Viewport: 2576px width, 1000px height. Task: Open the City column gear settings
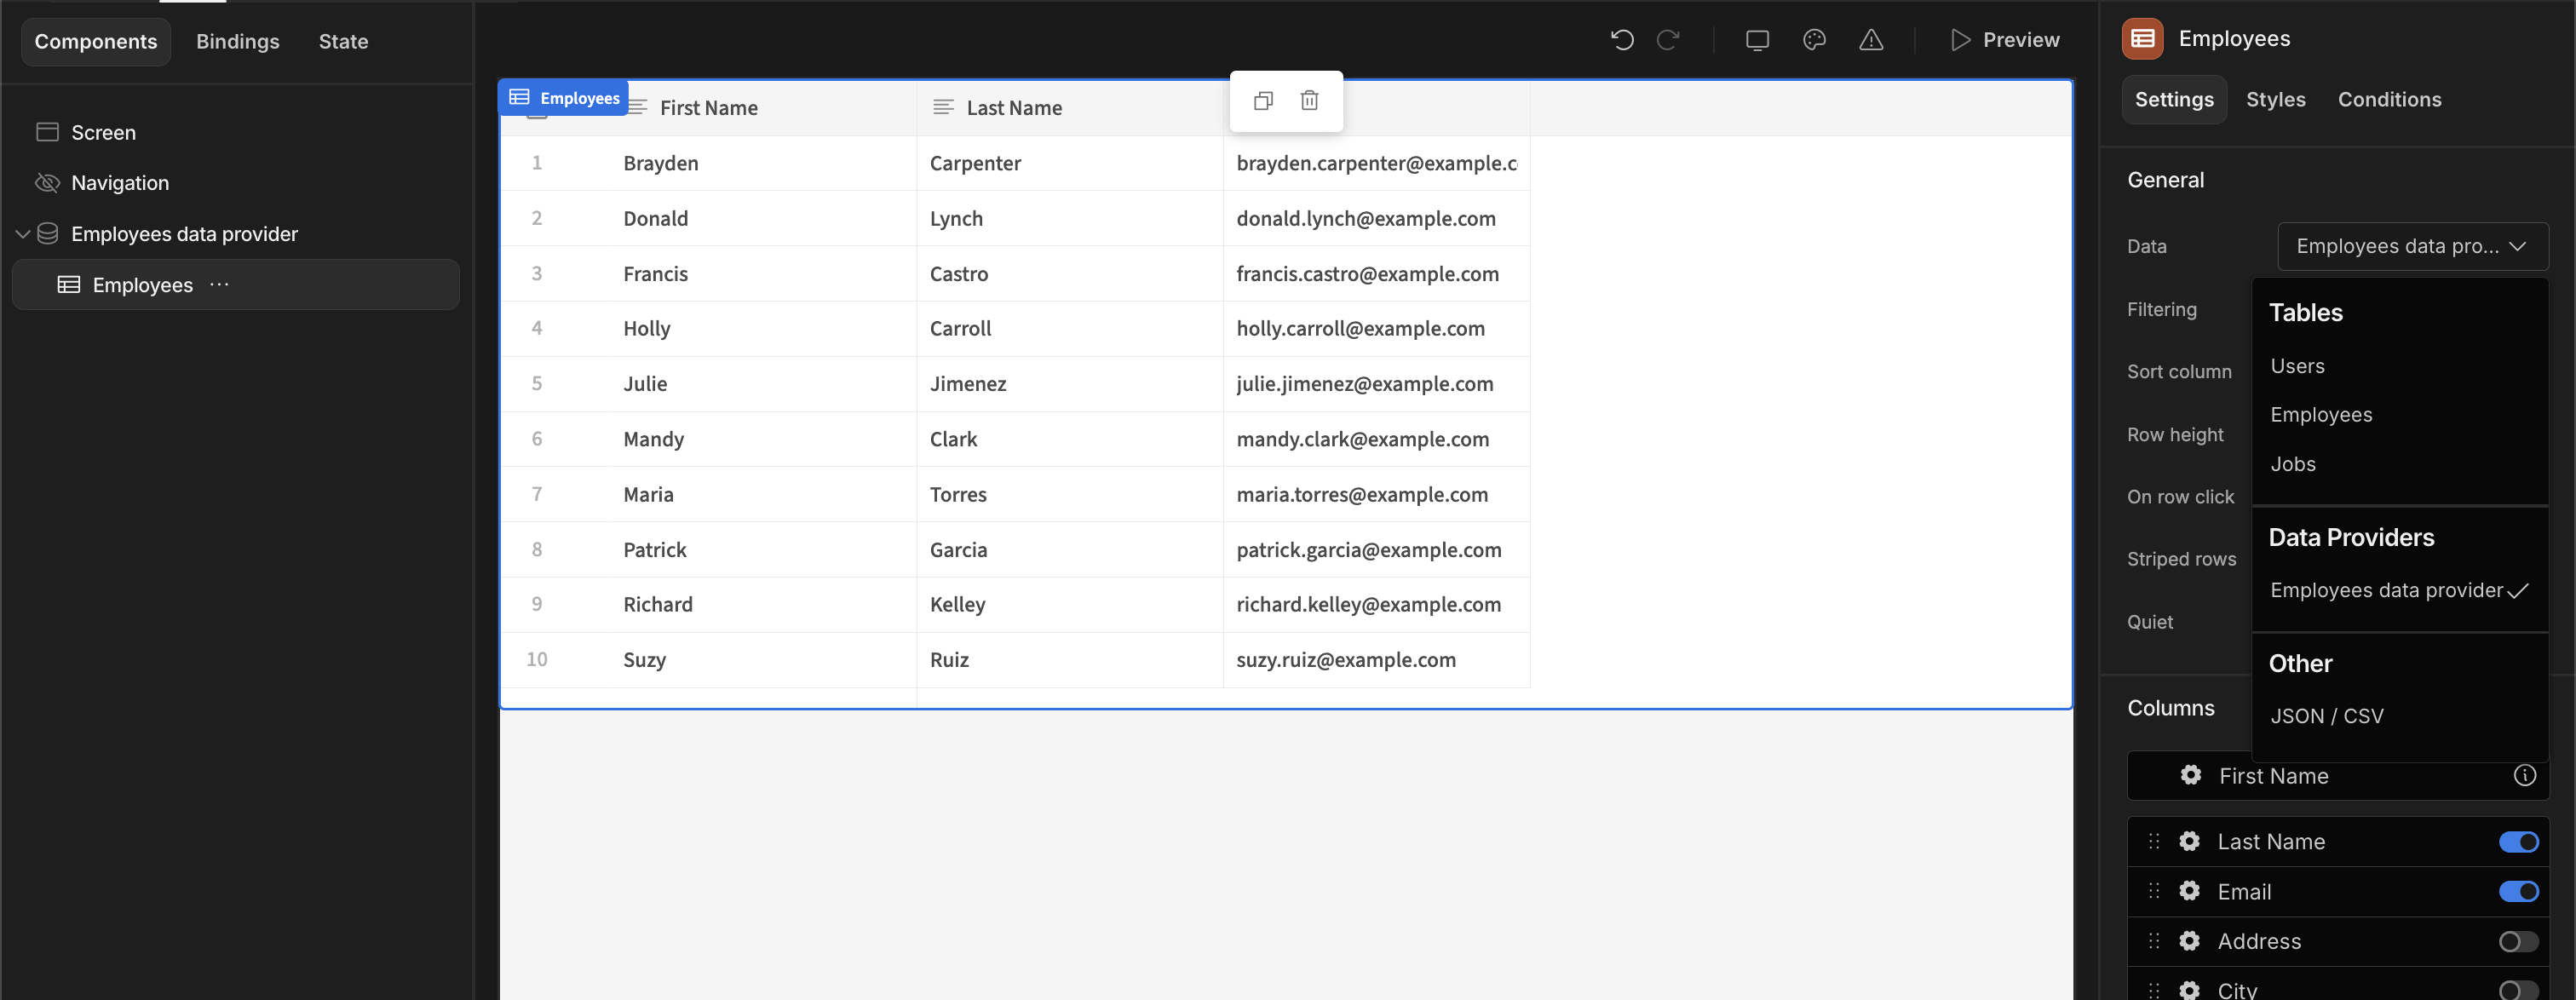[2189, 990]
